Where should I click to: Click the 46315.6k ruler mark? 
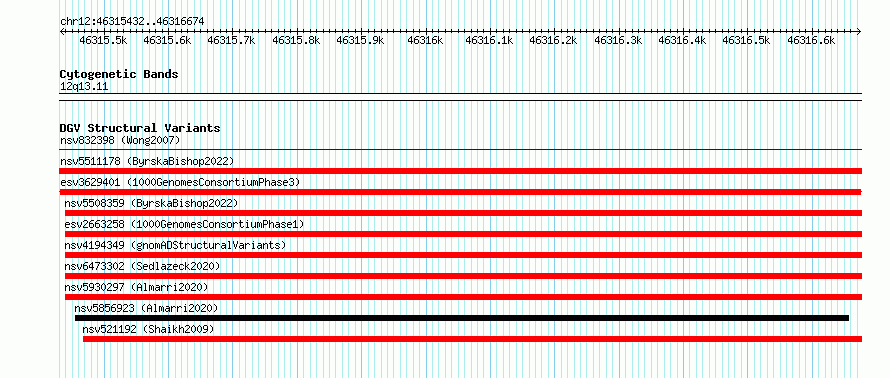(x=167, y=40)
